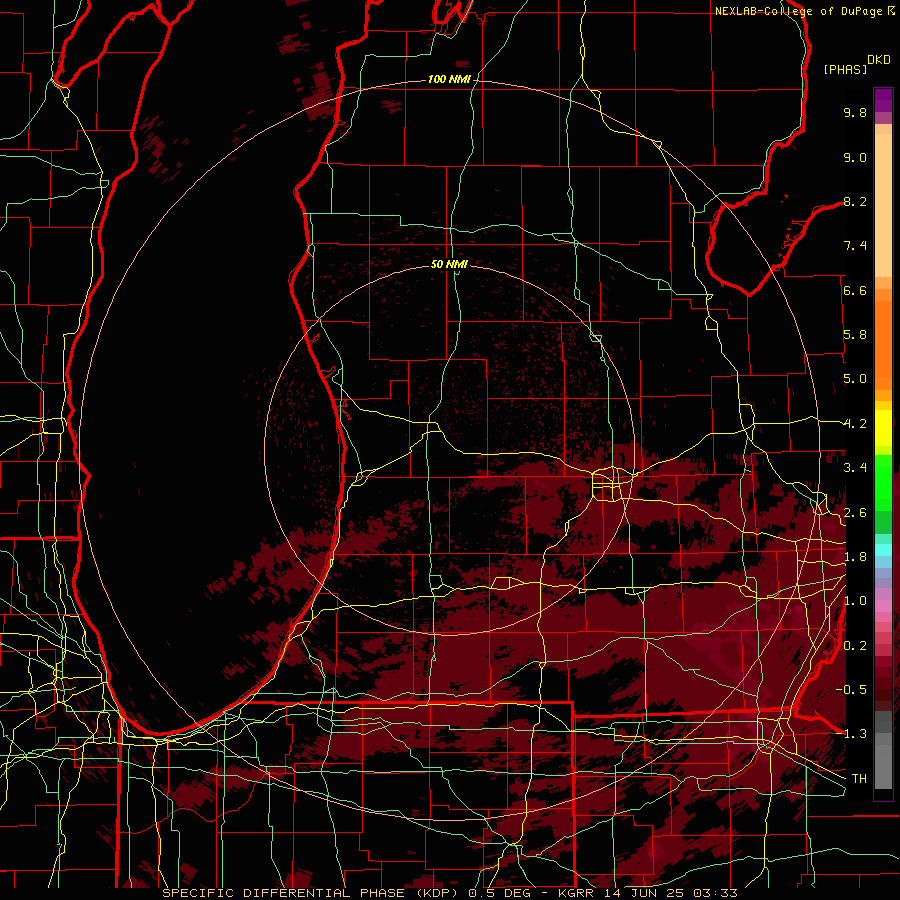This screenshot has height=900, width=900.
Task: Pick the yellow color bar segment
Action: coord(883,428)
